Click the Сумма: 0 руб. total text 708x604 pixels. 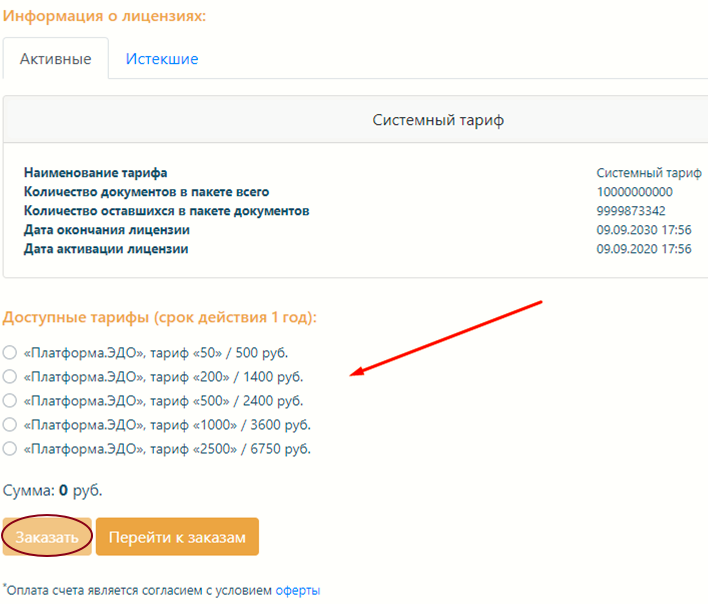[53, 491]
